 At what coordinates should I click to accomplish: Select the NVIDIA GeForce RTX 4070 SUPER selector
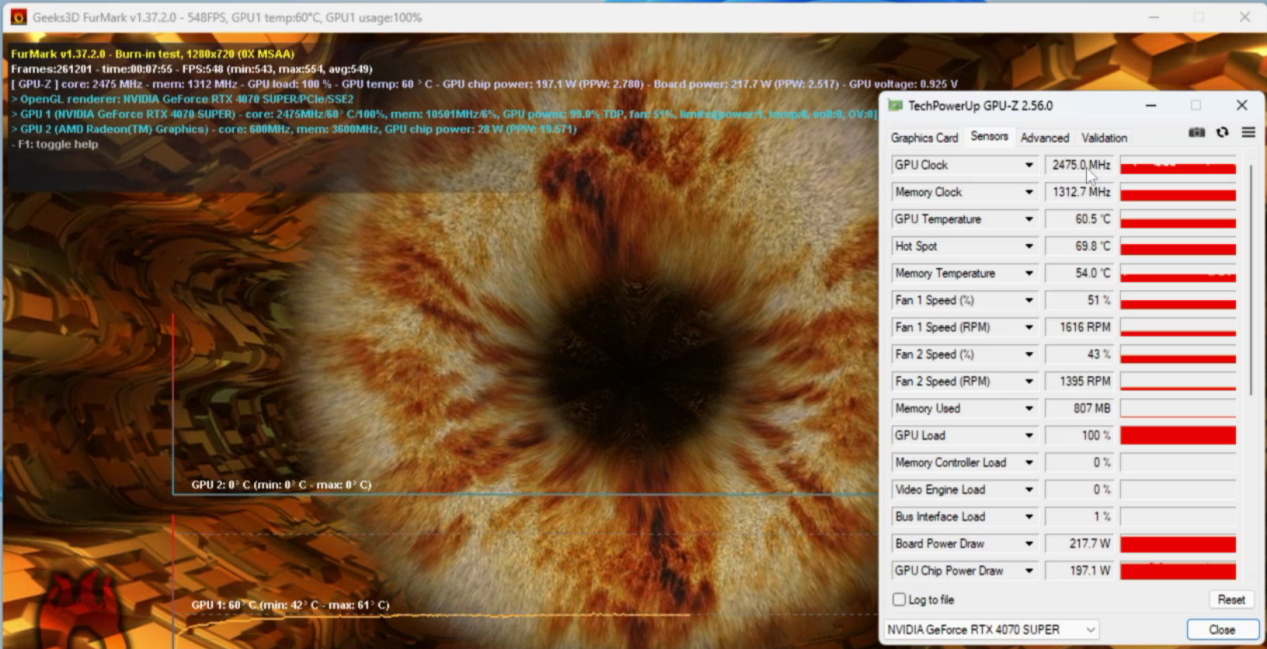point(991,629)
